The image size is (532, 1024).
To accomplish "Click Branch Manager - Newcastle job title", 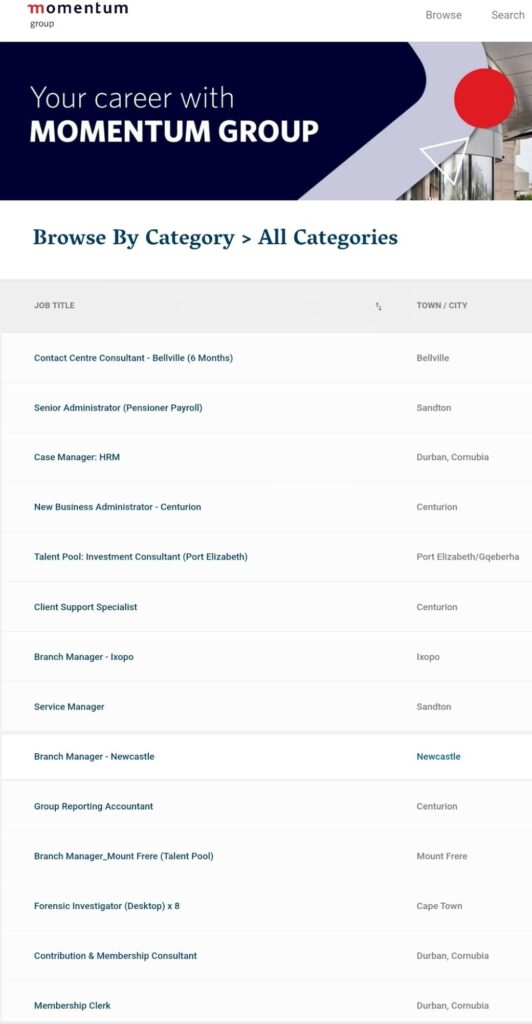I will tap(94, 756).
